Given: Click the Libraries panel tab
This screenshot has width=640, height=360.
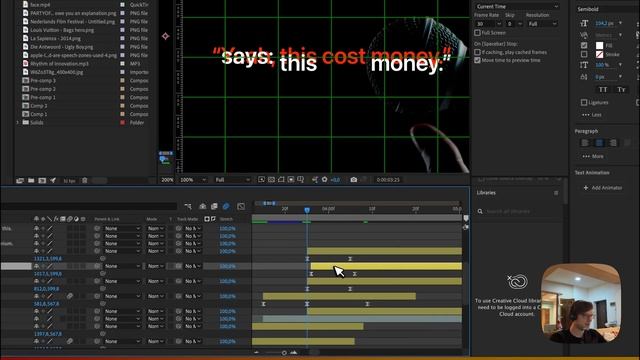Looking at the screenshot, I should pos(486,193).
